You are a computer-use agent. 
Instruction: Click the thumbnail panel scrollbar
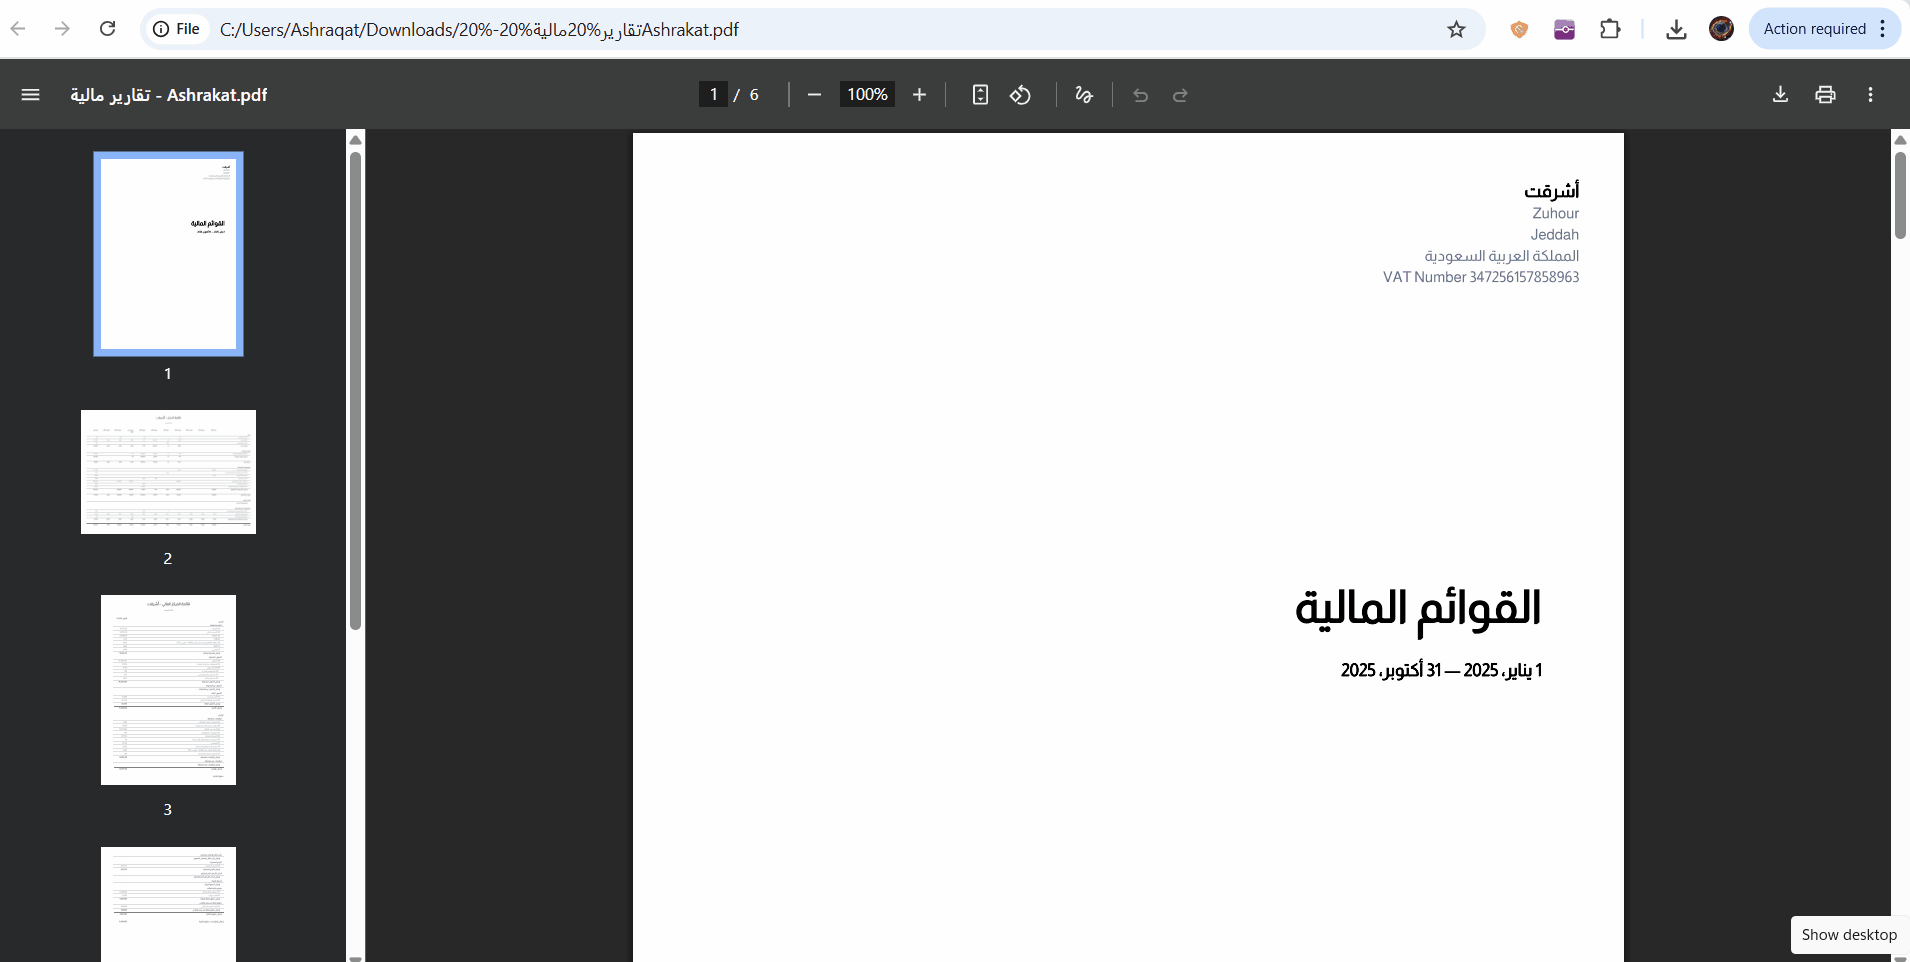click(x=355, y=390)
